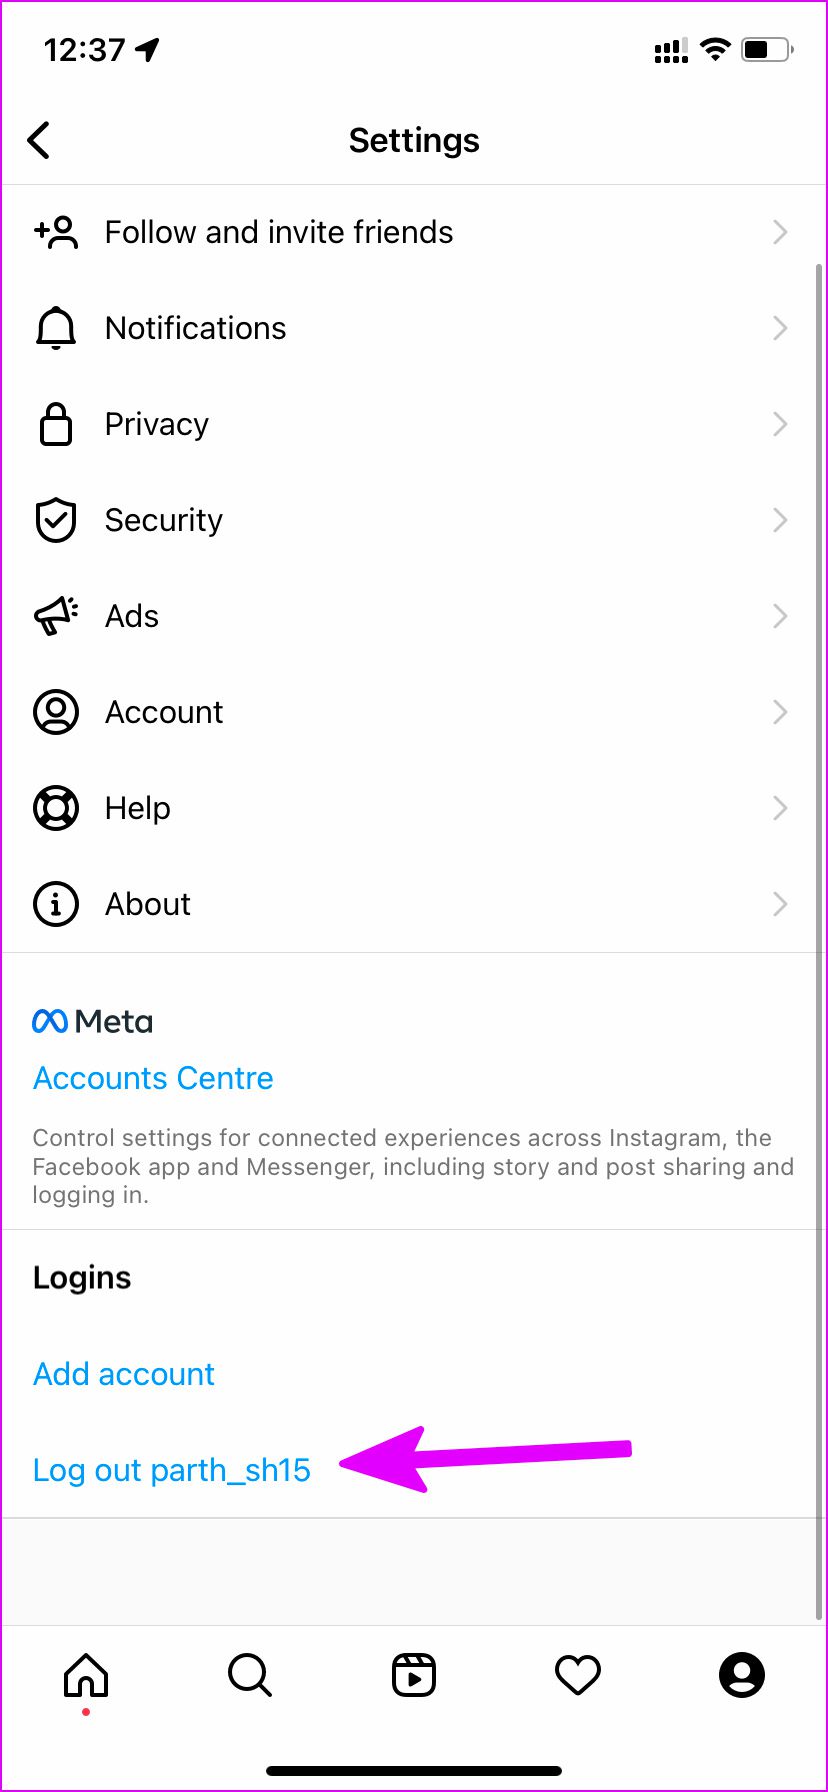Expand the Account row chevron

coord(780,712)
